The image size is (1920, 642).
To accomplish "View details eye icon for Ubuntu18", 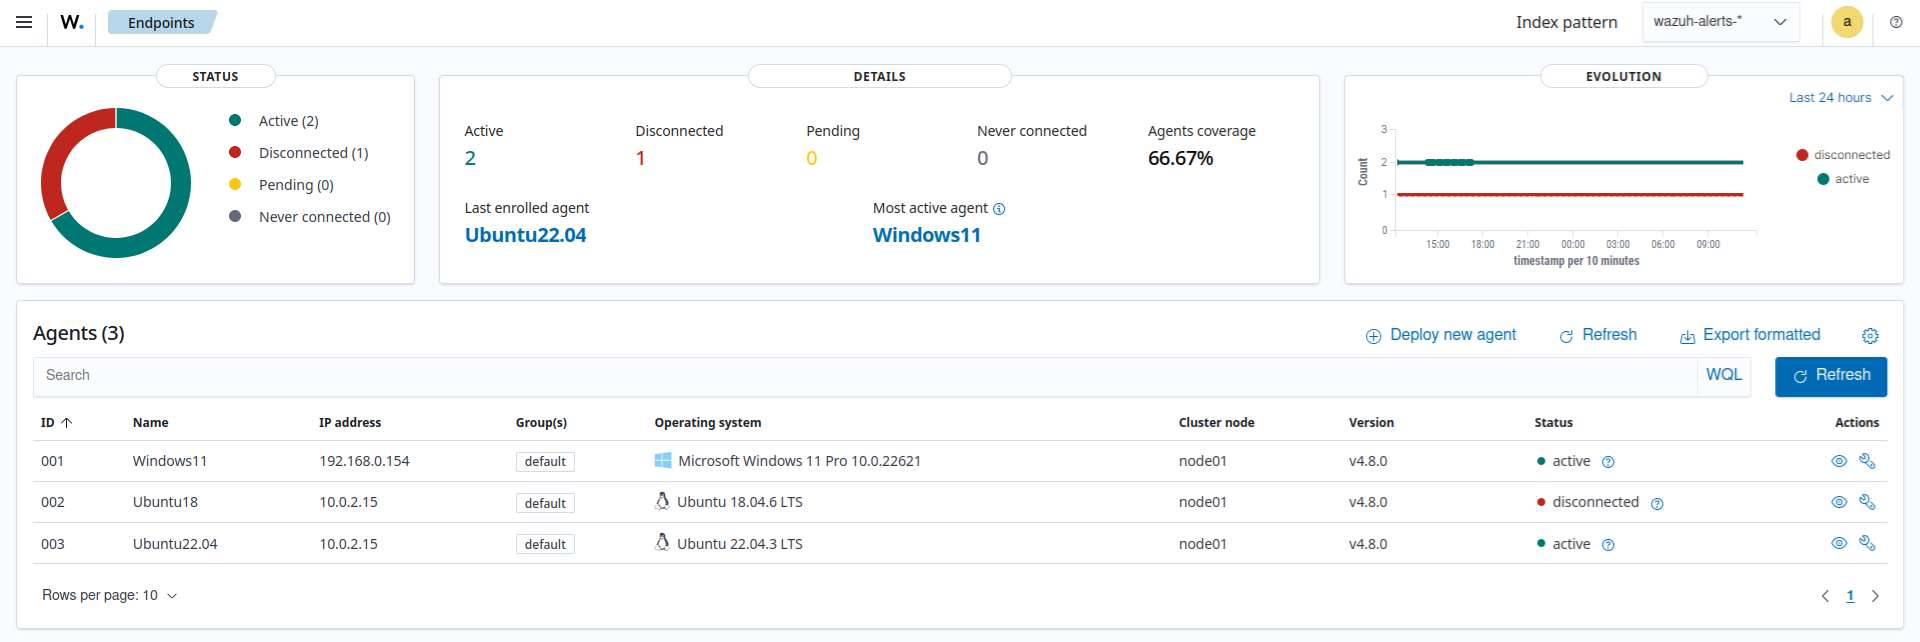I will (1838, 502).
